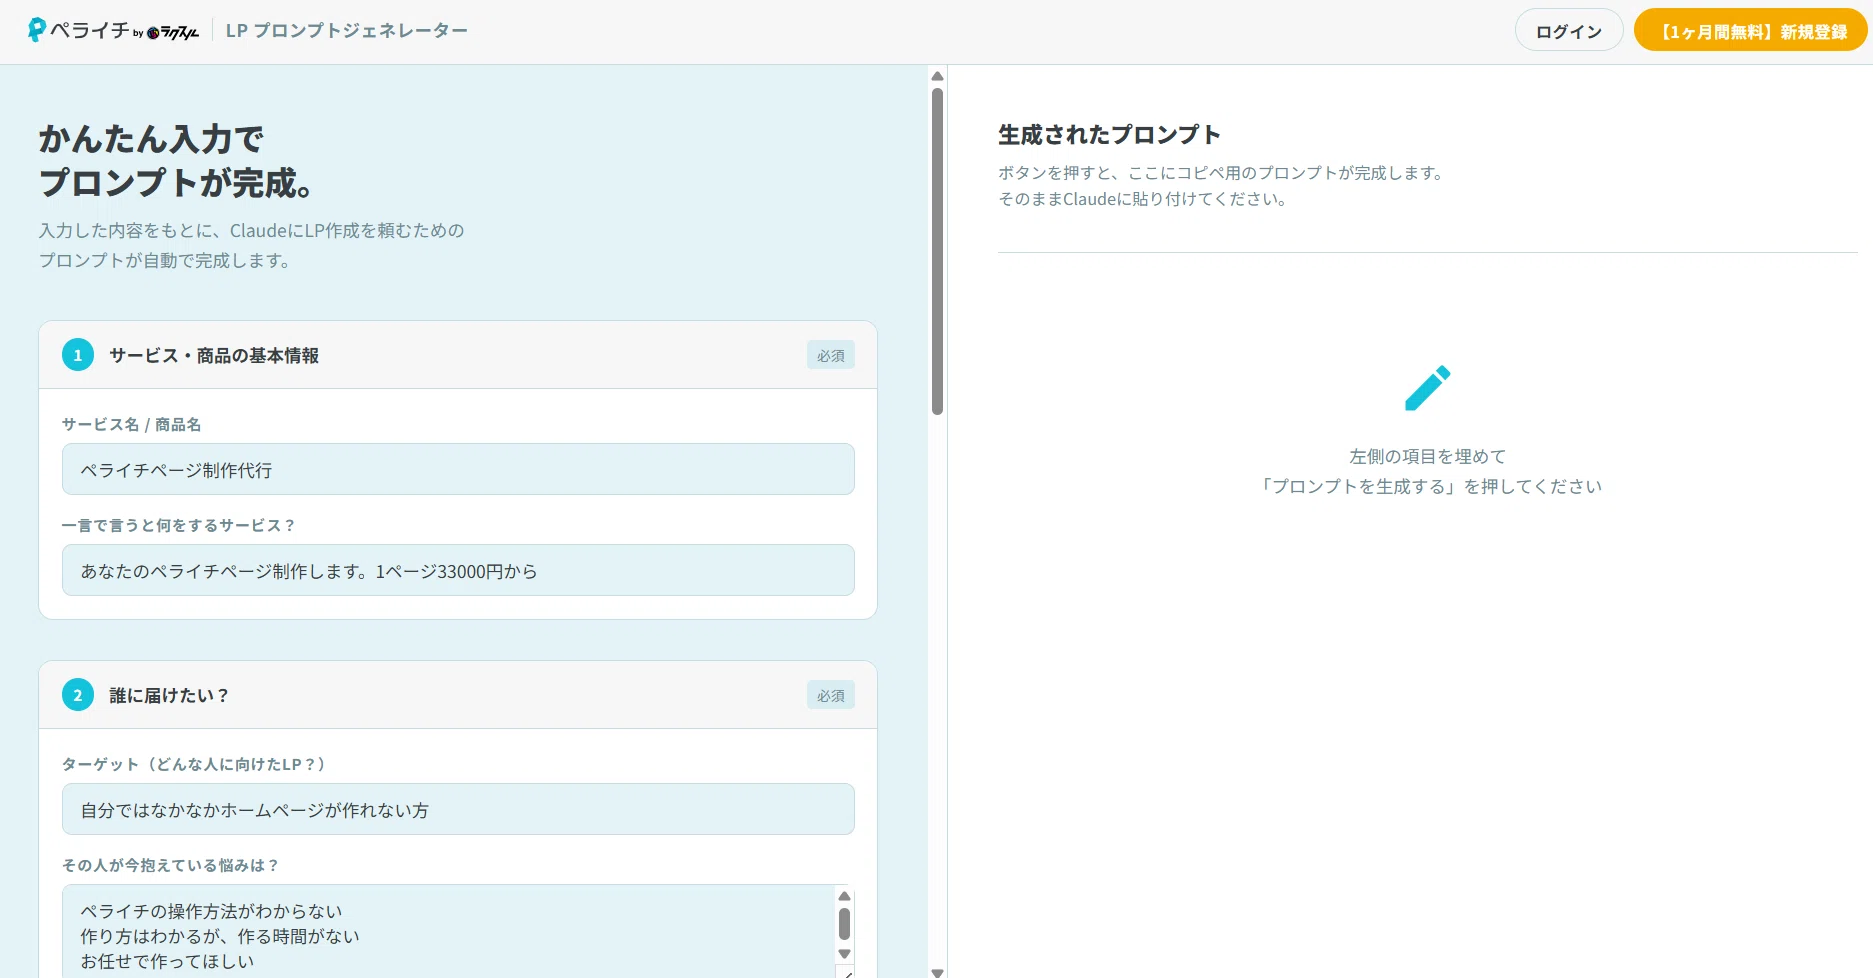This screenshot has height=978, width=1873.
Task: Focus the 一言で言うと何をするサービス input field
Action: click(x=458, y=570)
